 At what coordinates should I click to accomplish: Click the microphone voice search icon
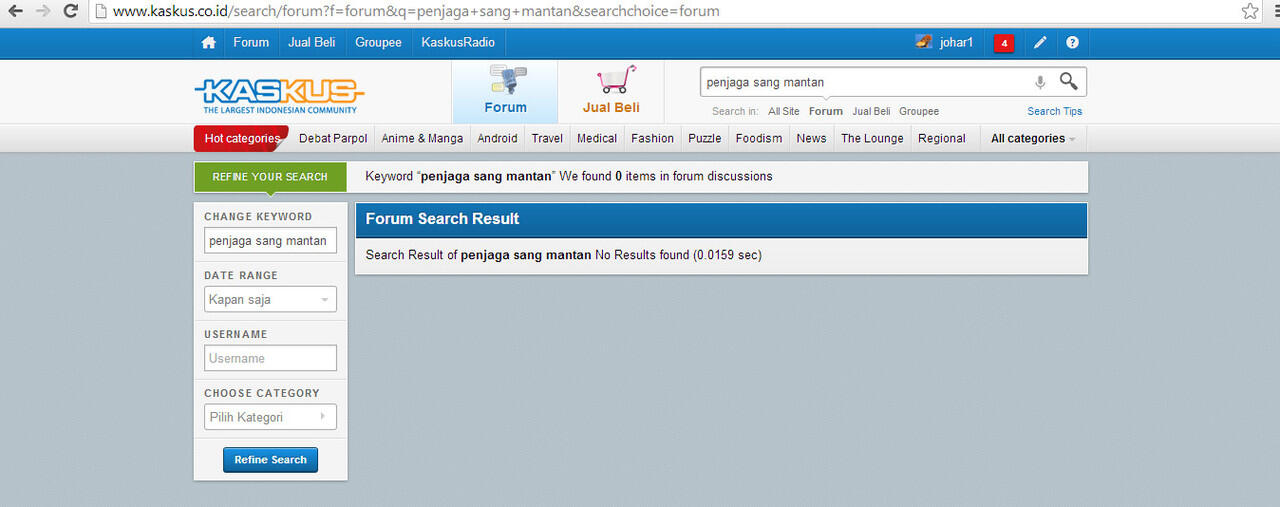[1040, 82]
